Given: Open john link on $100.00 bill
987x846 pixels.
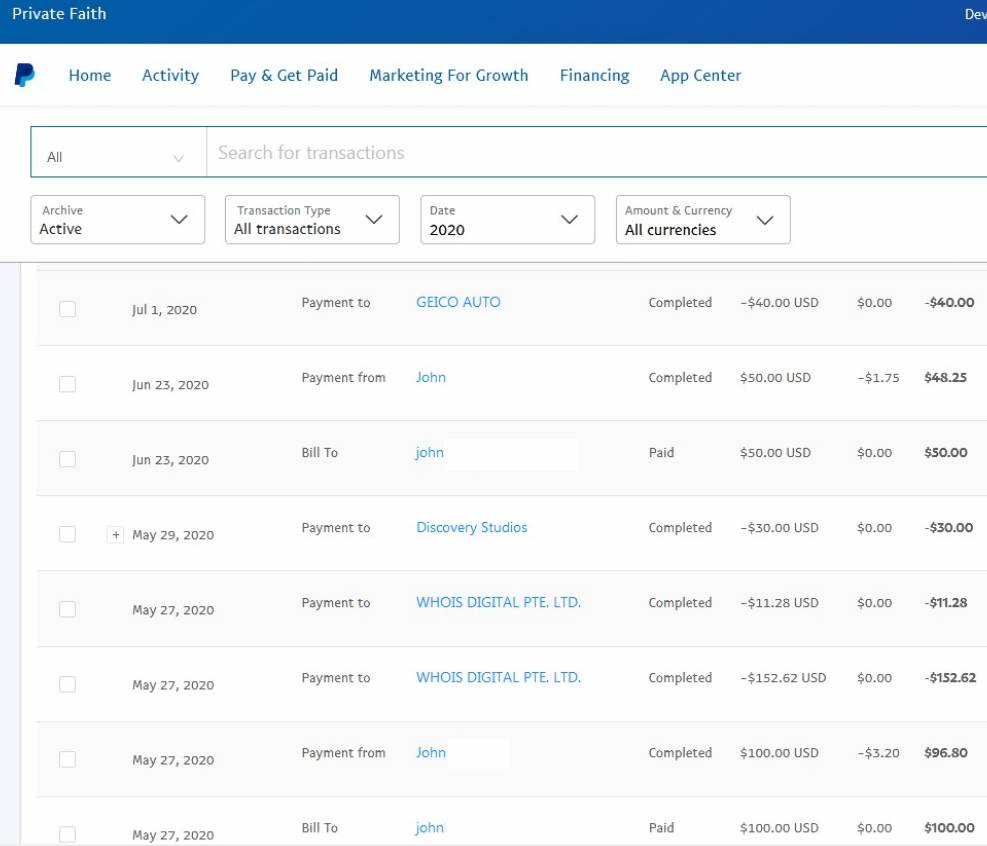Looking at the screenshot, I should (429, 827).
